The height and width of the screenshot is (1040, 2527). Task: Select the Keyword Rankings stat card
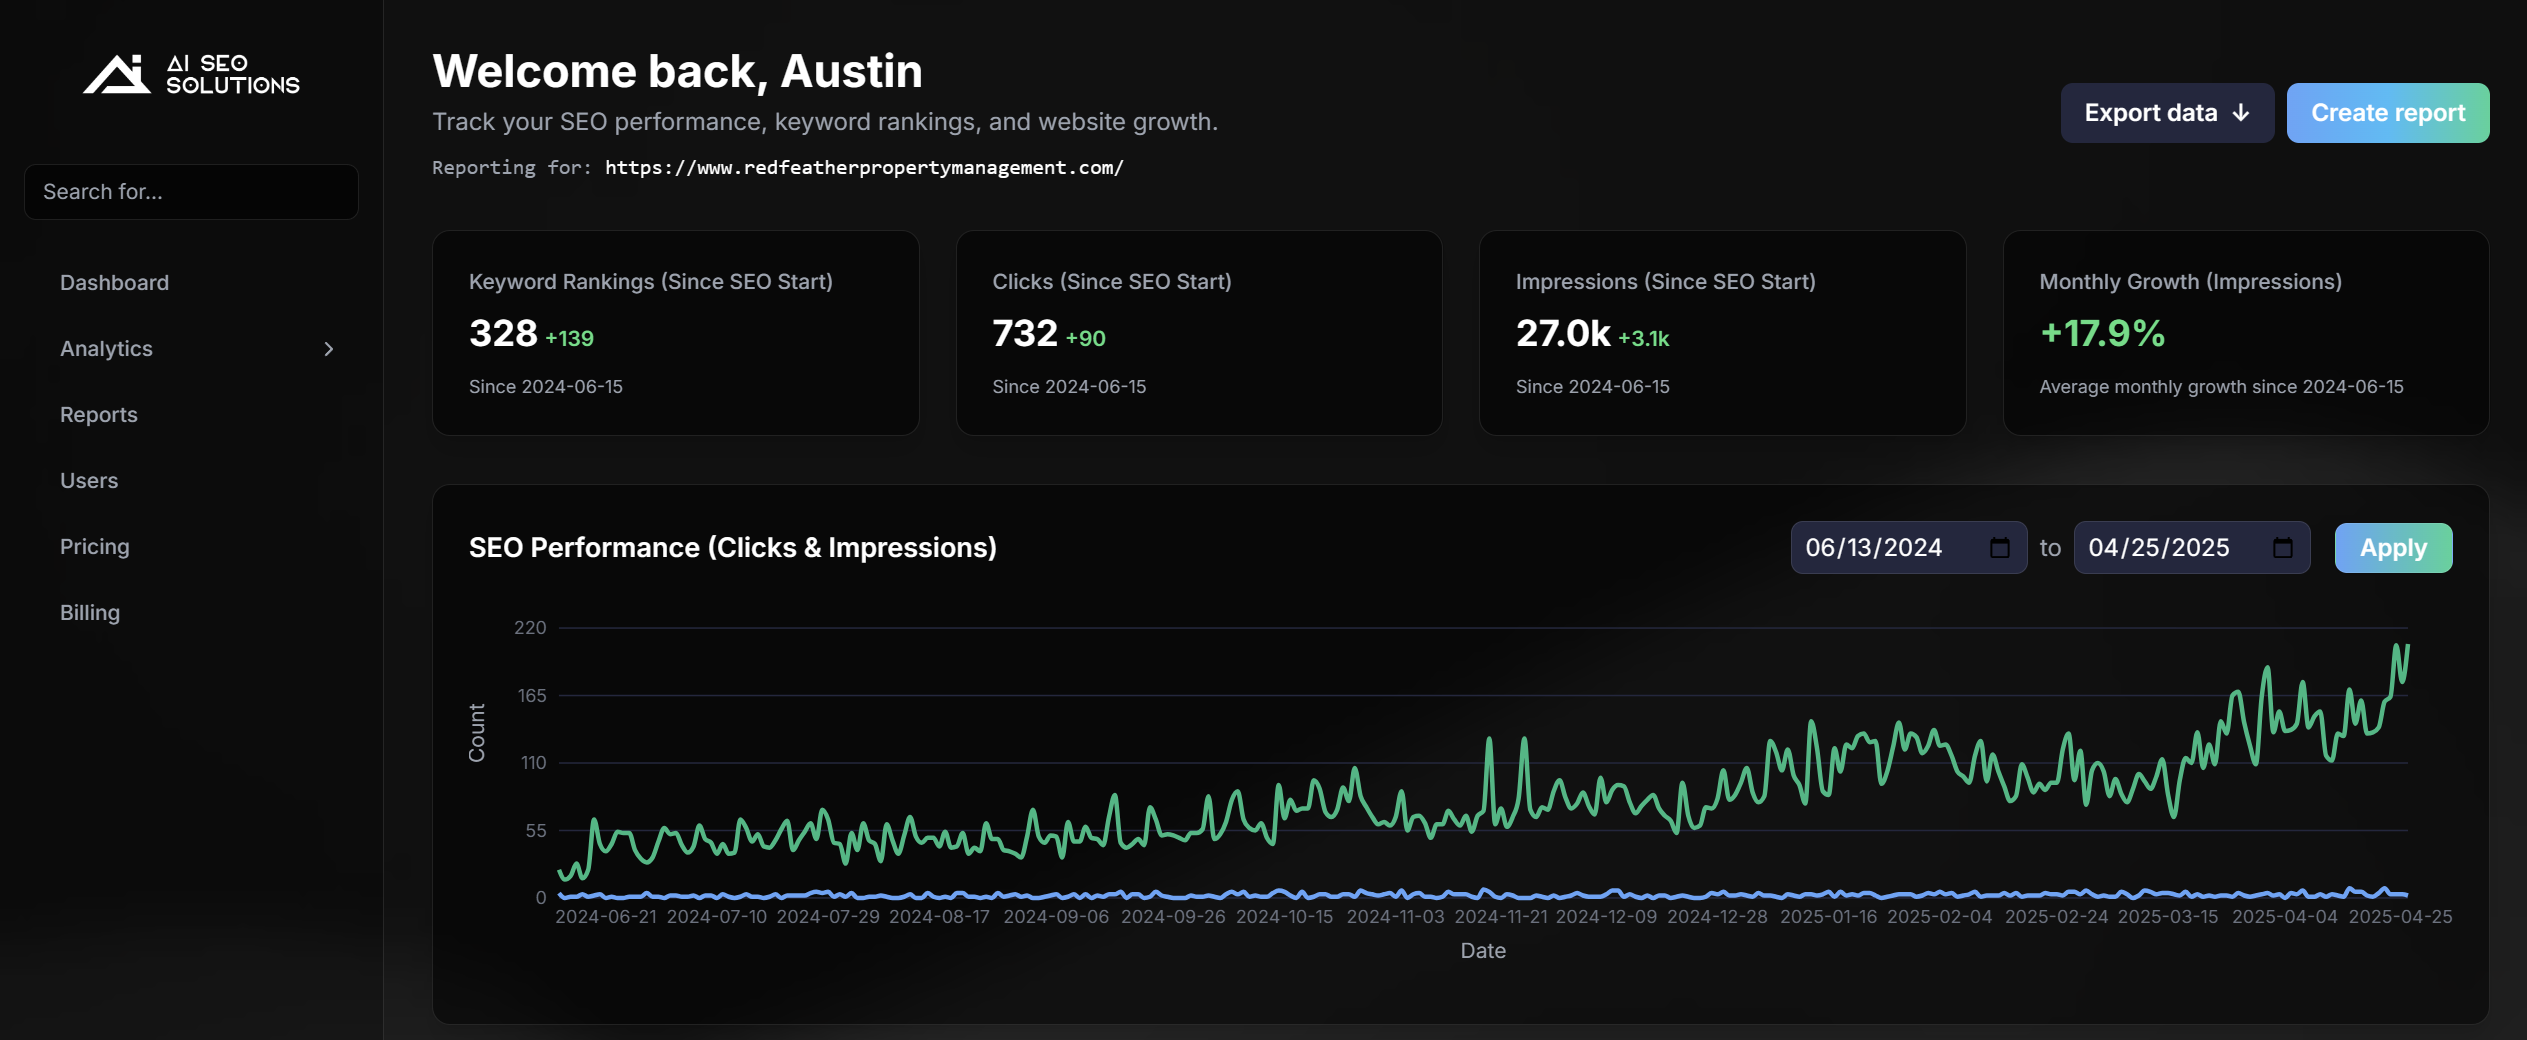(x=676, y=333)
